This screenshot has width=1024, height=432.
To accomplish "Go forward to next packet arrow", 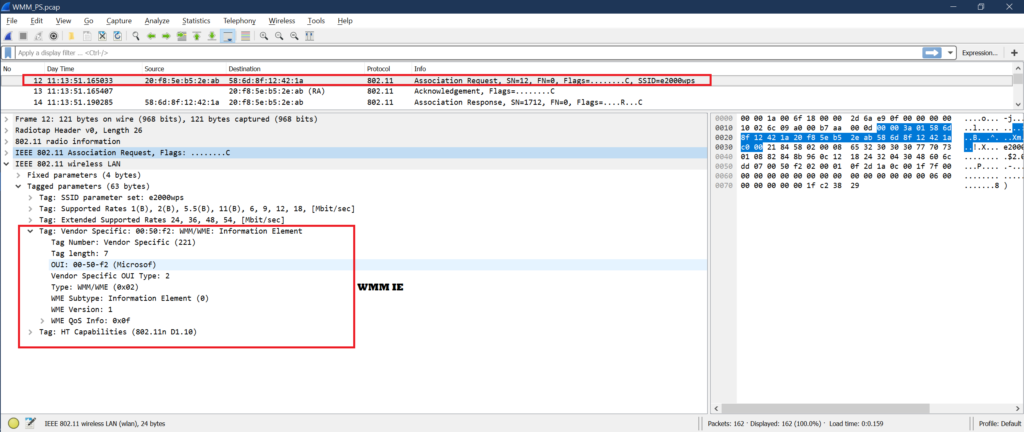I will pyautogui.click(x=166, y=36).
